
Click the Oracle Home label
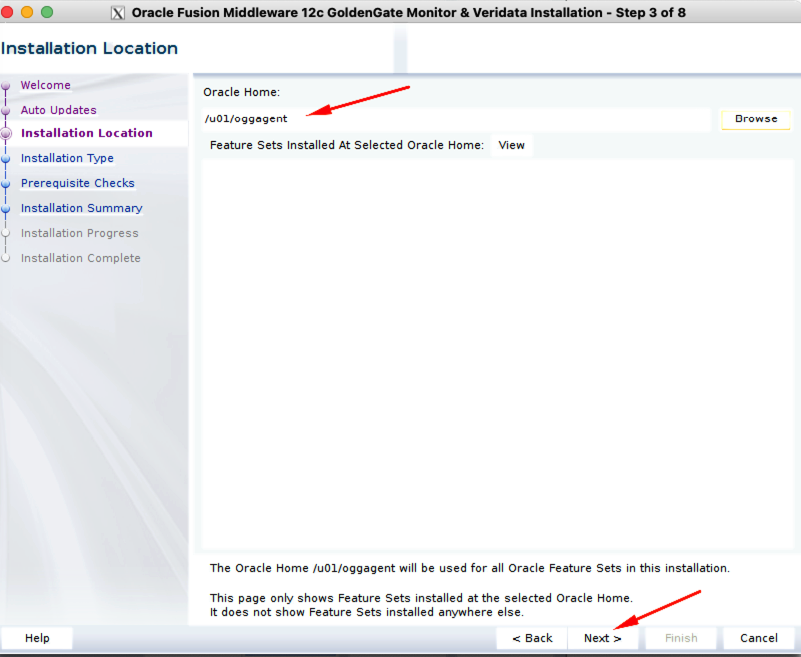click(x=242, y=92)
